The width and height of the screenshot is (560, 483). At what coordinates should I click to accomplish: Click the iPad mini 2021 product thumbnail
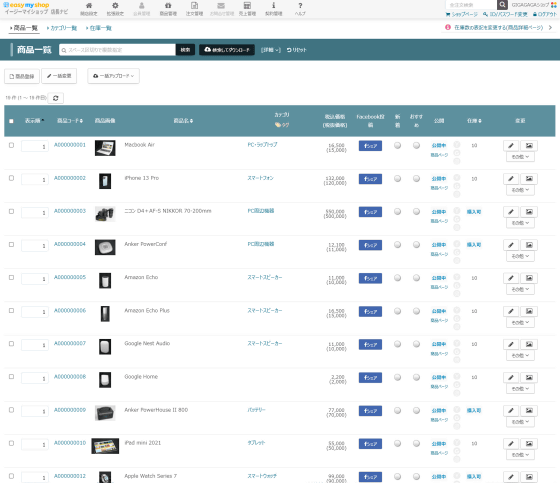(105, 446)
